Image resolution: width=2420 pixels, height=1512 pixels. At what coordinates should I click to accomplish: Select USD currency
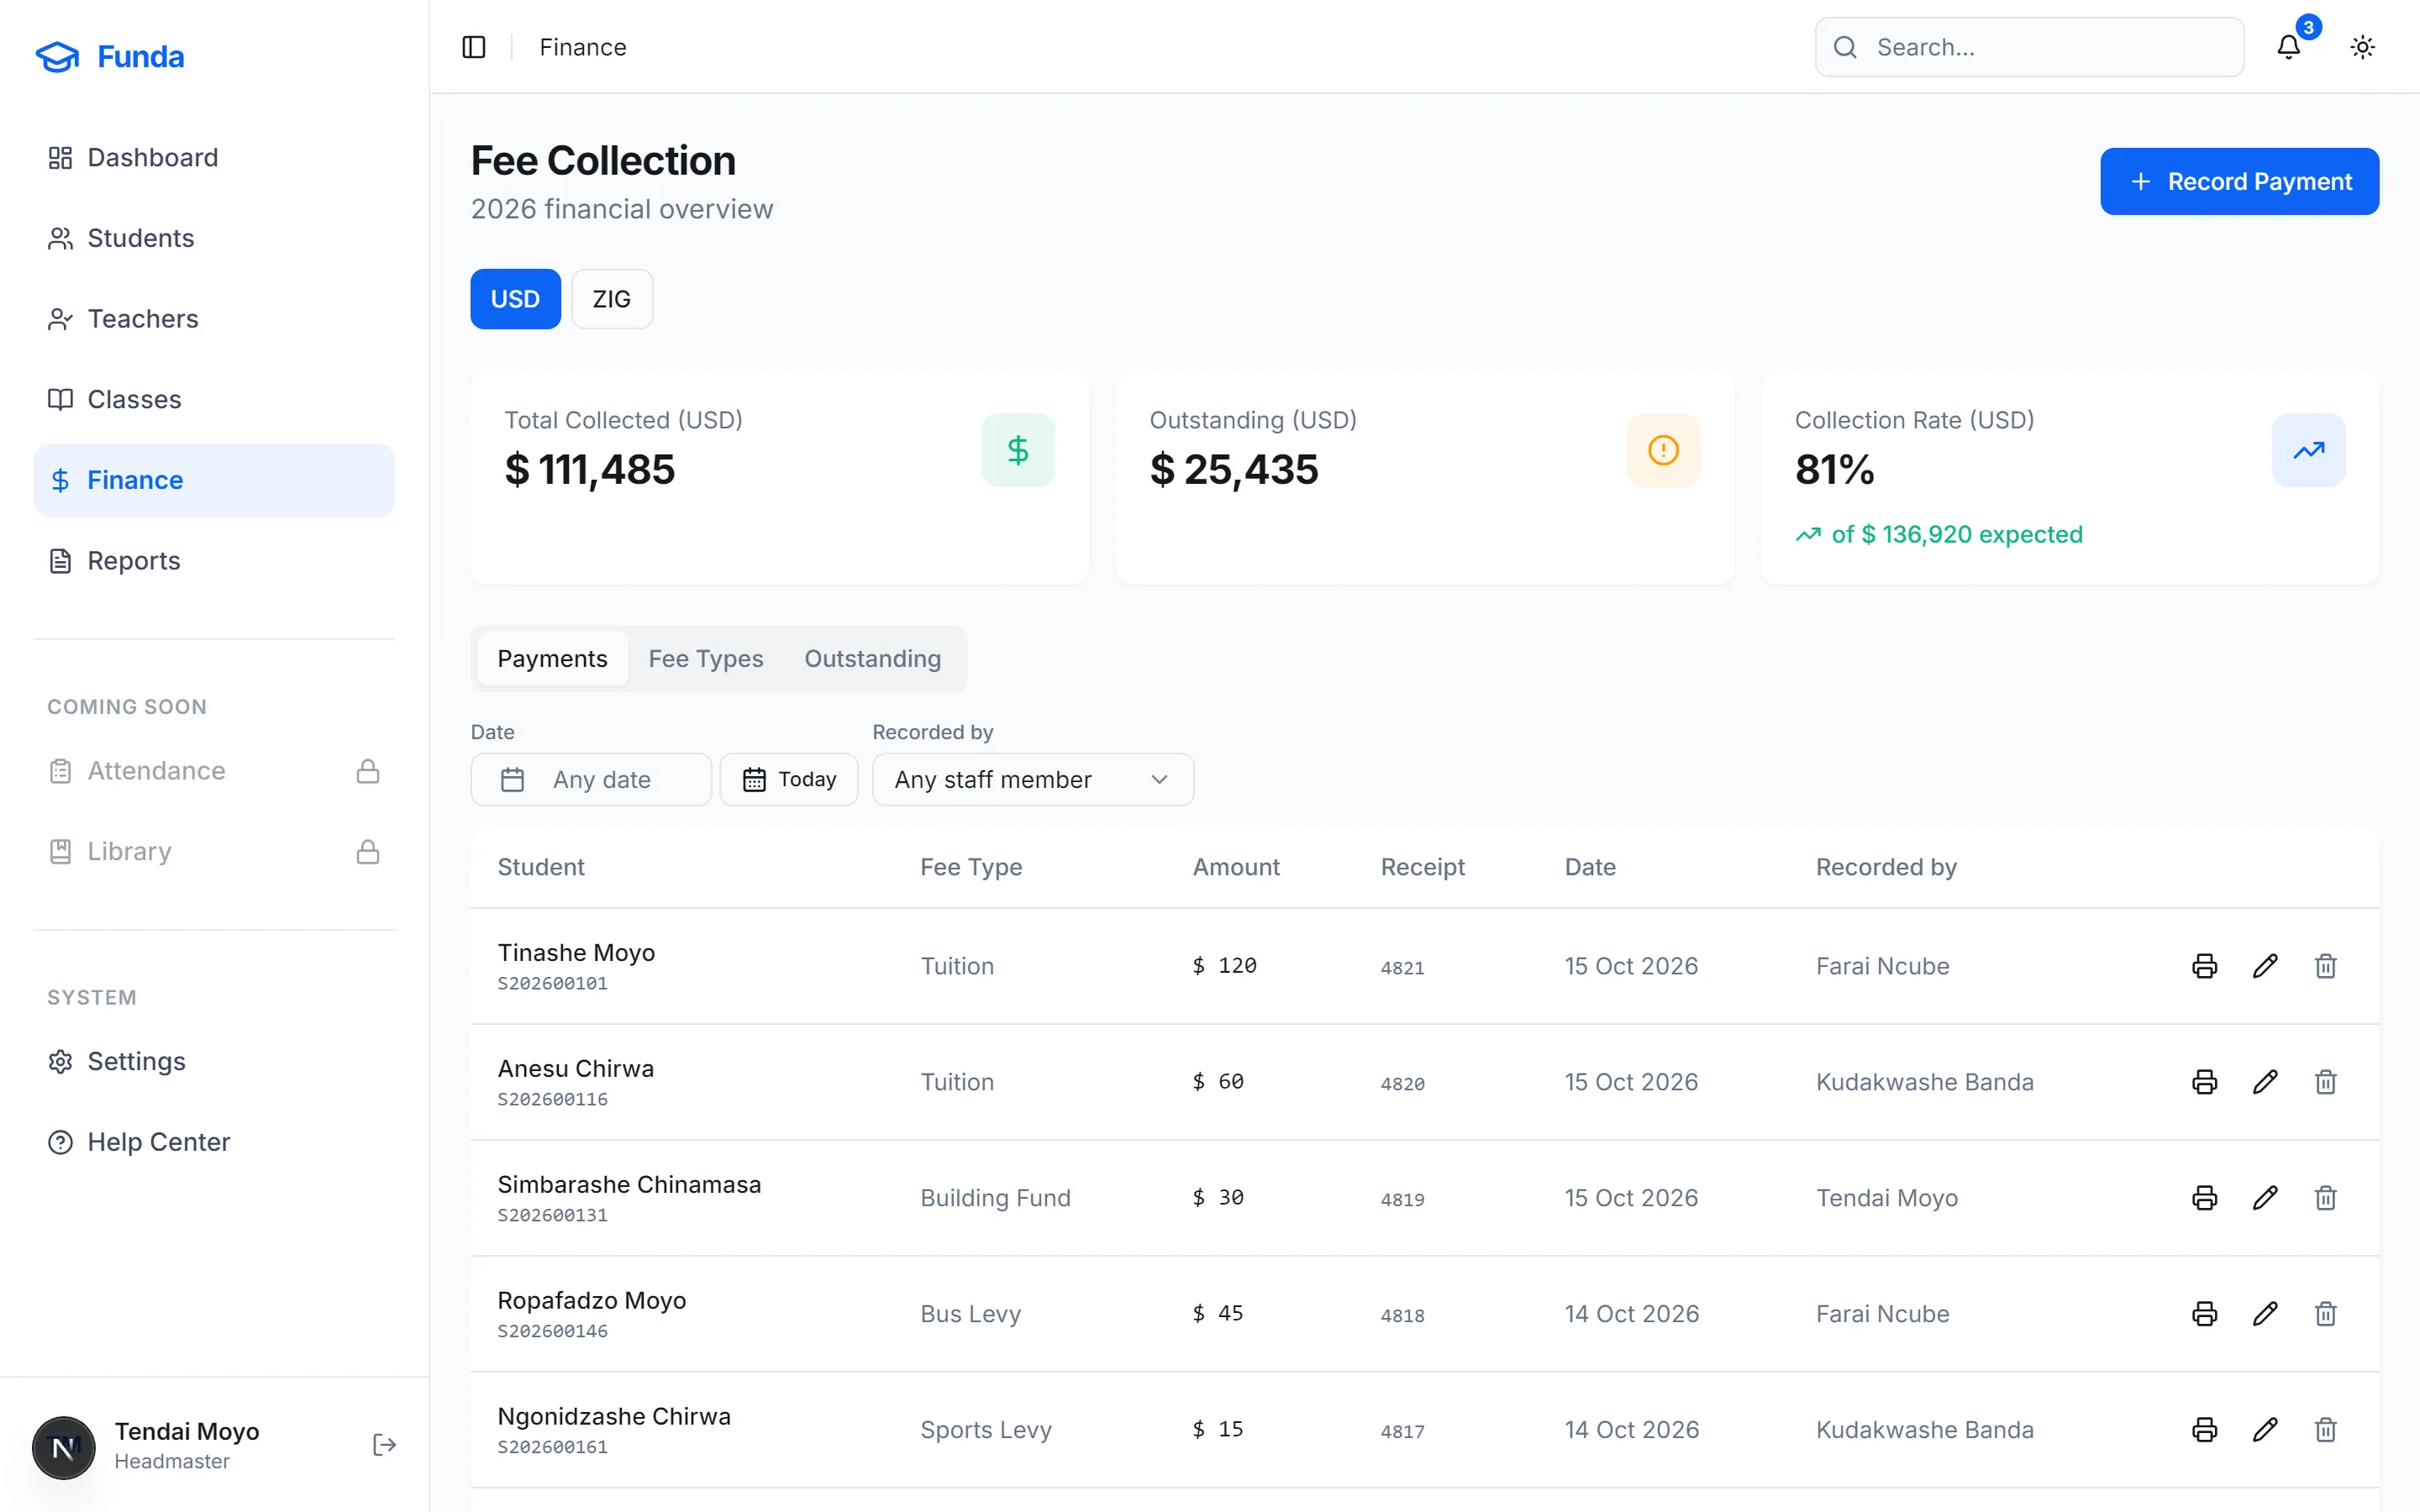(x=515, y=299)
